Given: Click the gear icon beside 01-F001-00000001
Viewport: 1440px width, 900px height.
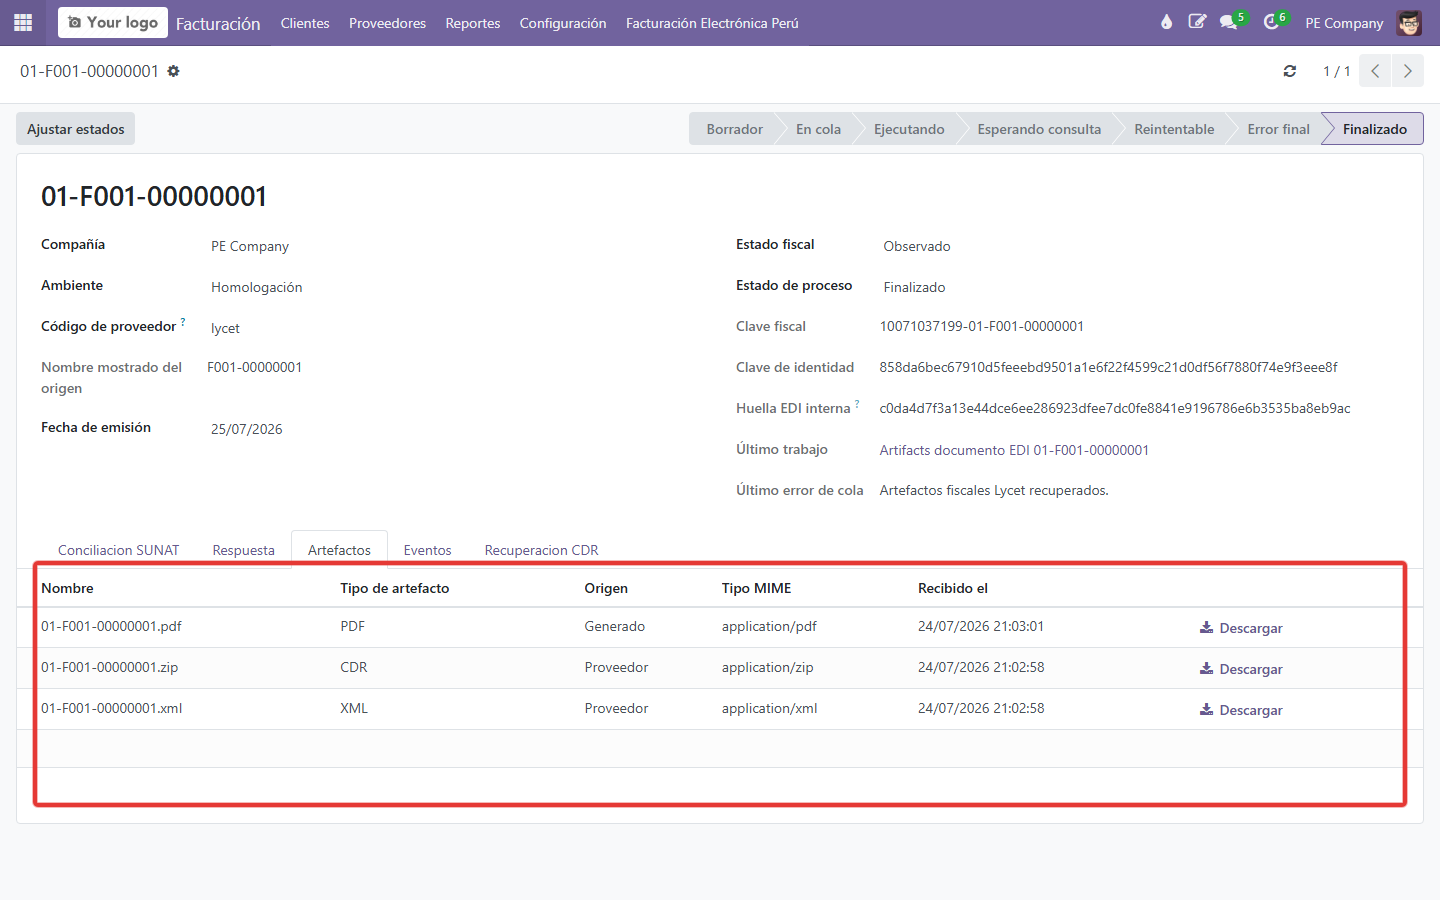Looking at the screenshot, I should coord(173,71).
